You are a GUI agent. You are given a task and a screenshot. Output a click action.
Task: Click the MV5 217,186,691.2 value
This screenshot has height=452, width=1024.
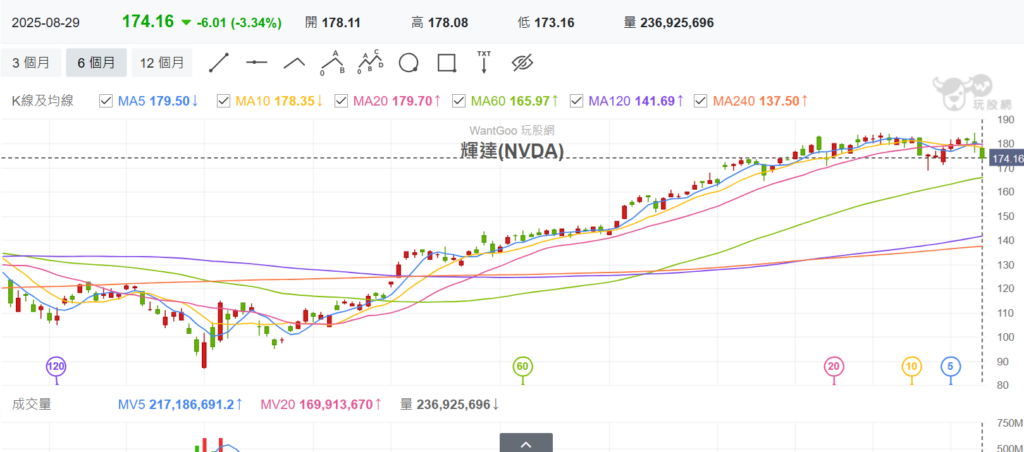click(x=181, y=404)
